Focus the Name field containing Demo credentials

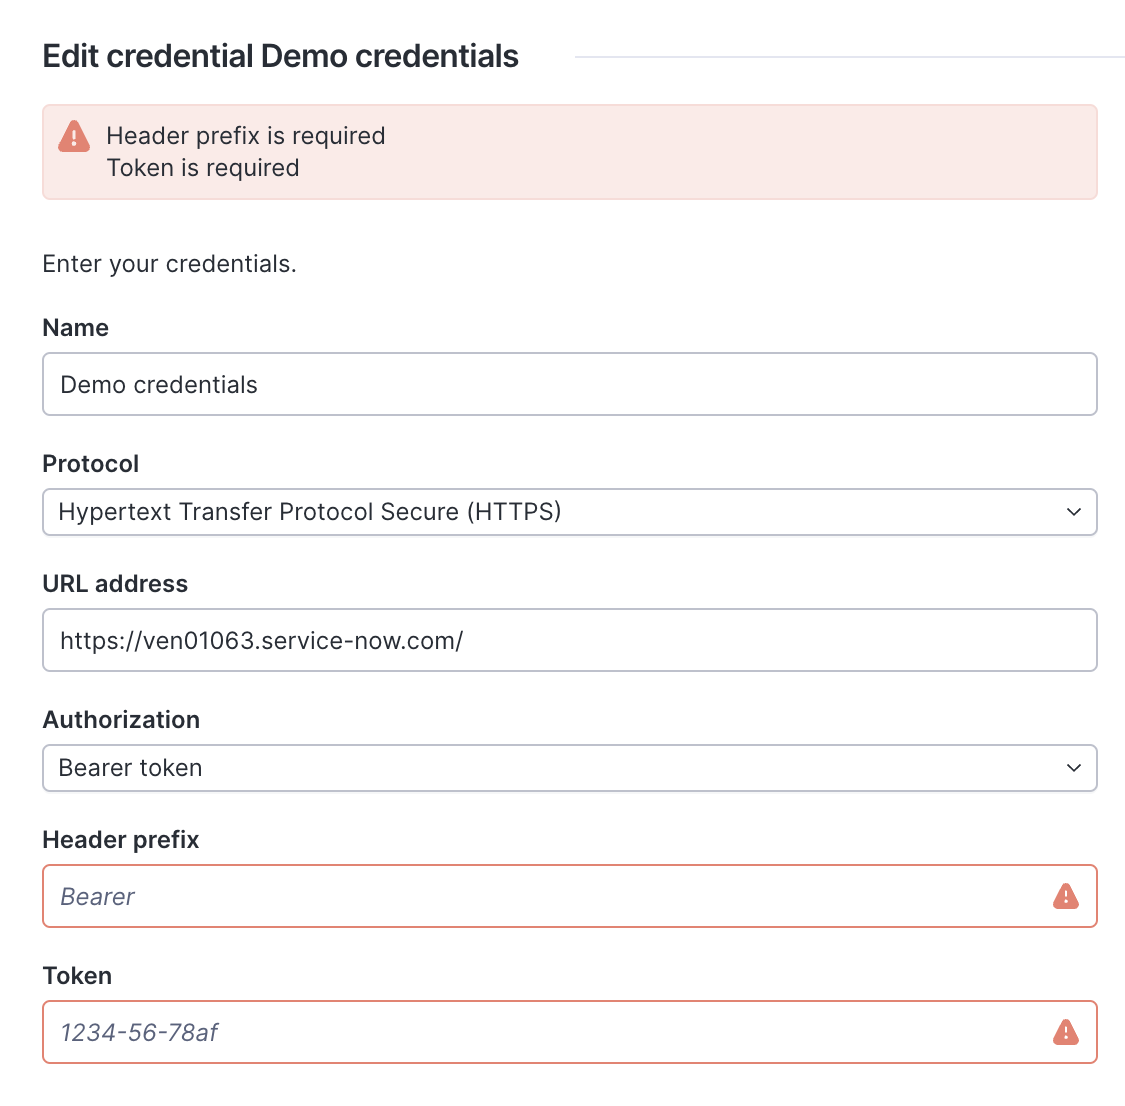(x=569, y=384)
